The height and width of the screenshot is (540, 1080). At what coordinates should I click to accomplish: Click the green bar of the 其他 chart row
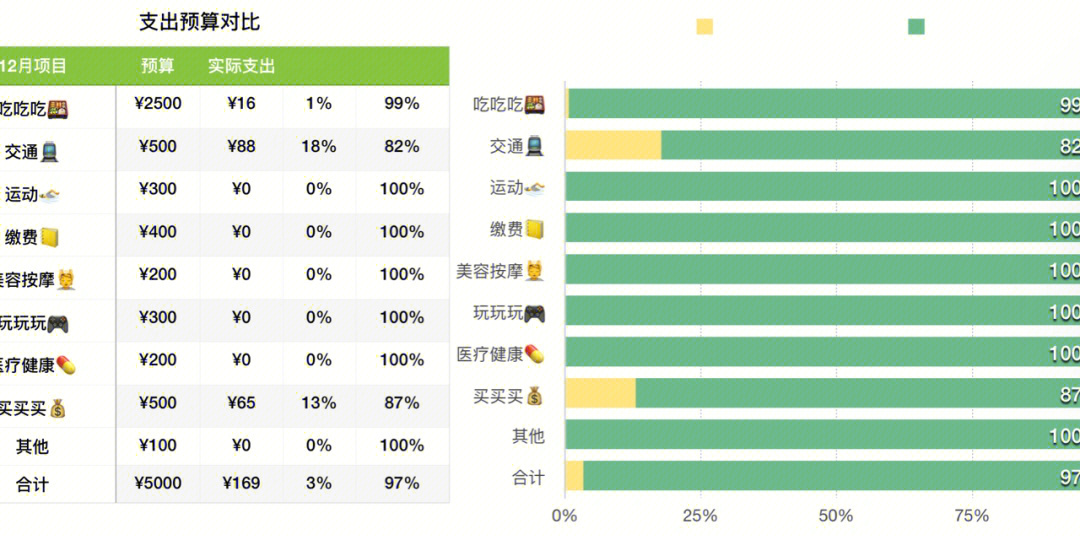(x=822, y=434)
